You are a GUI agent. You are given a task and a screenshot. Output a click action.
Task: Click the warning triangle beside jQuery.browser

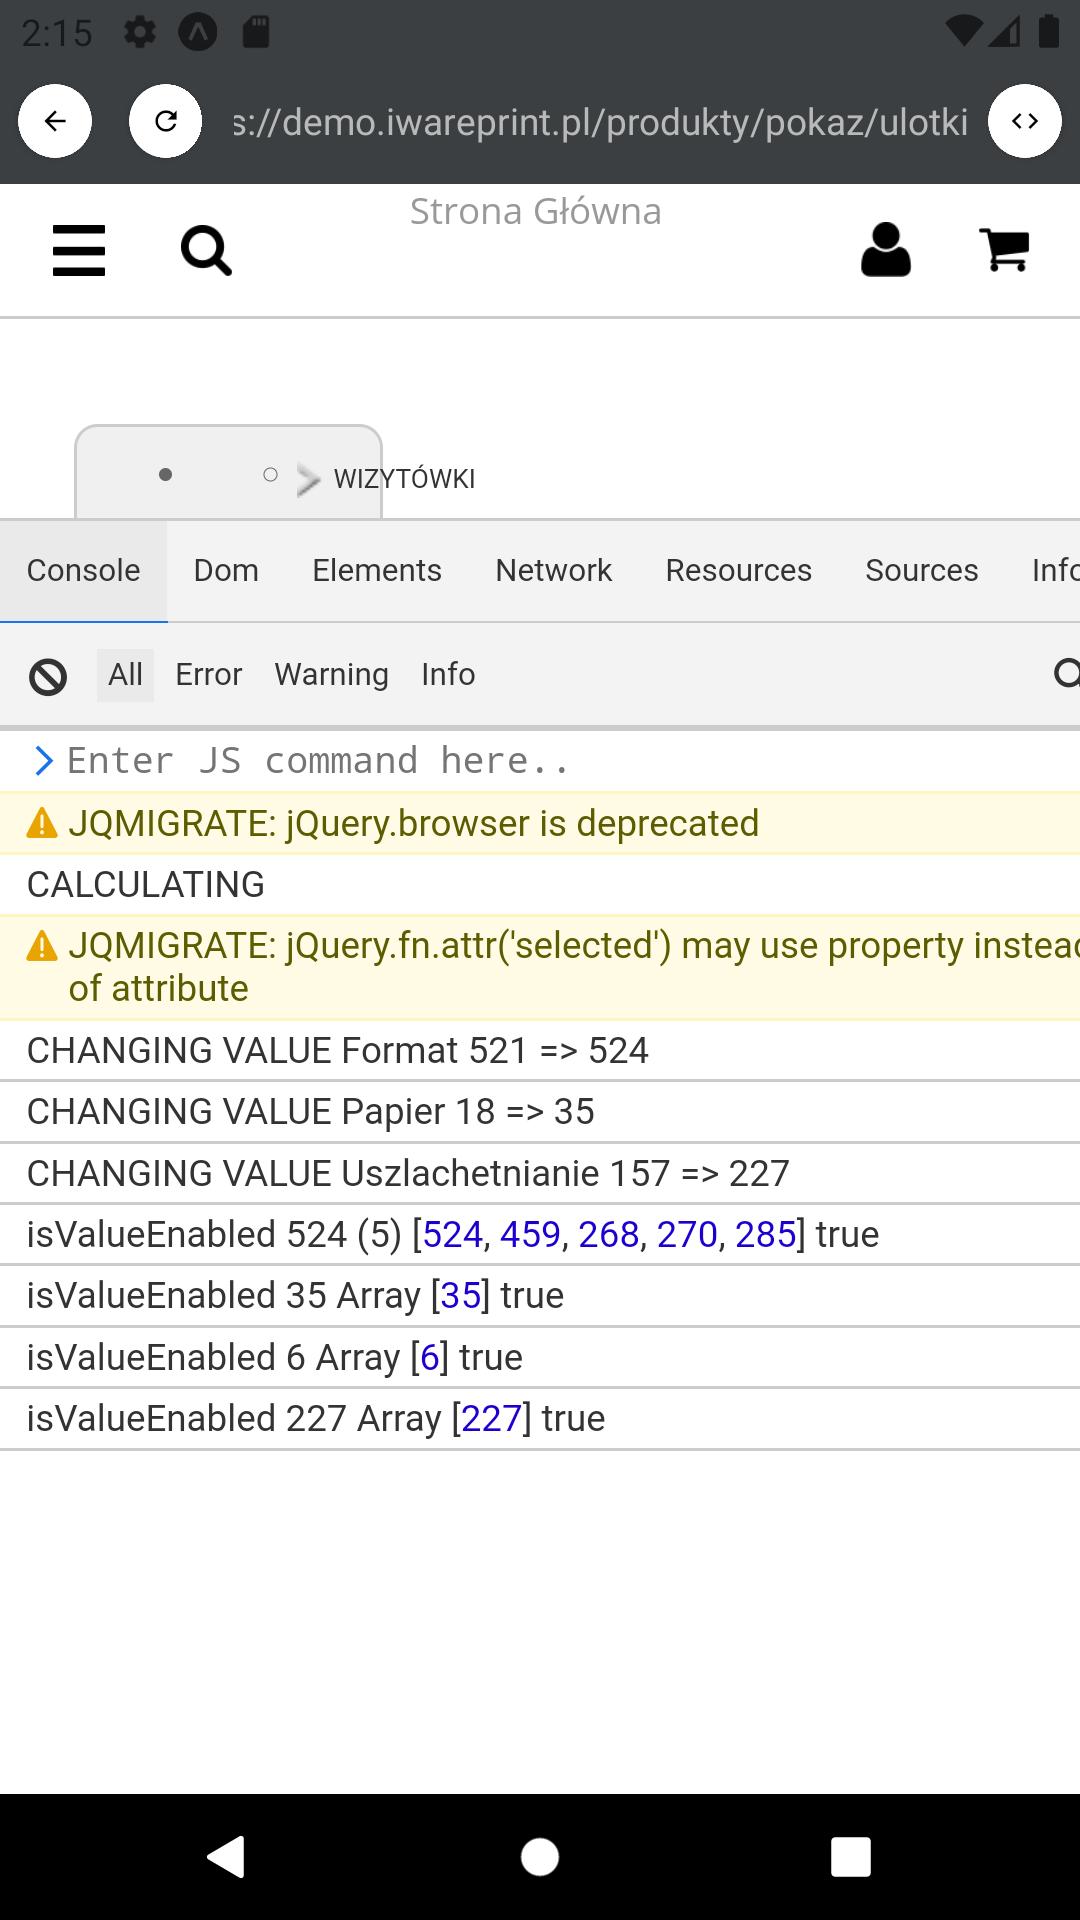42,824
